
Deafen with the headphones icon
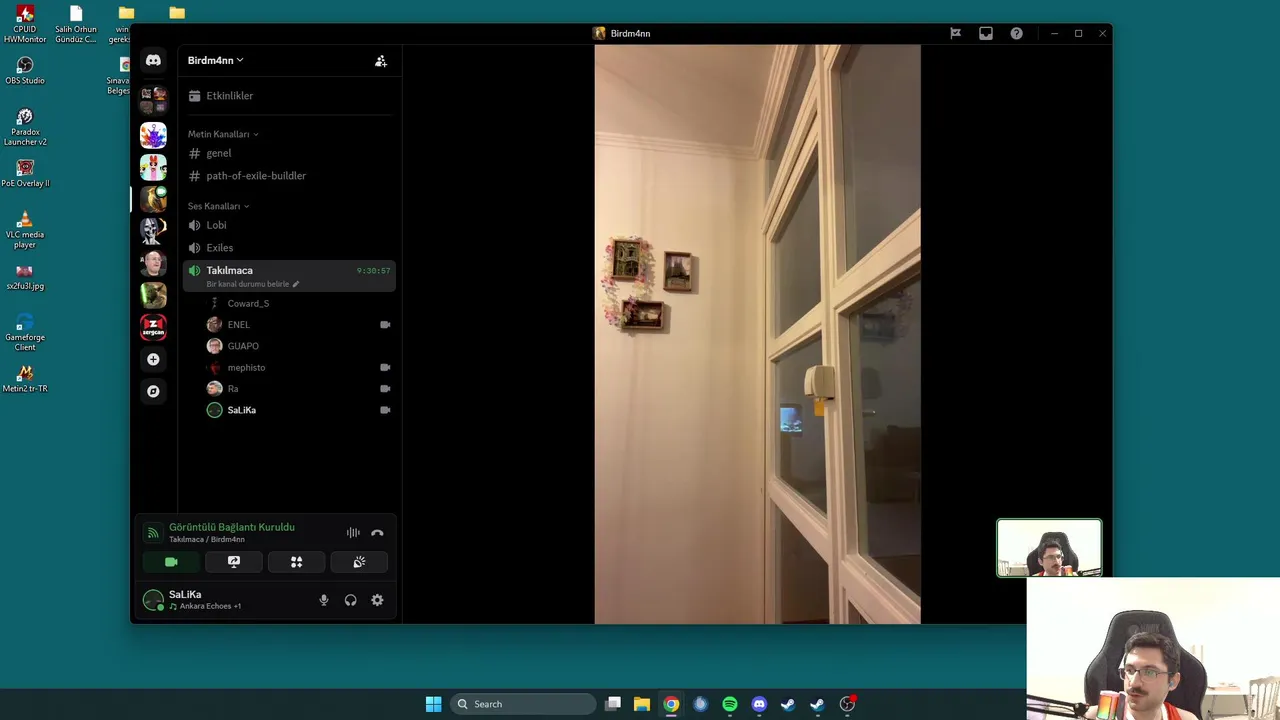point(350,600)
